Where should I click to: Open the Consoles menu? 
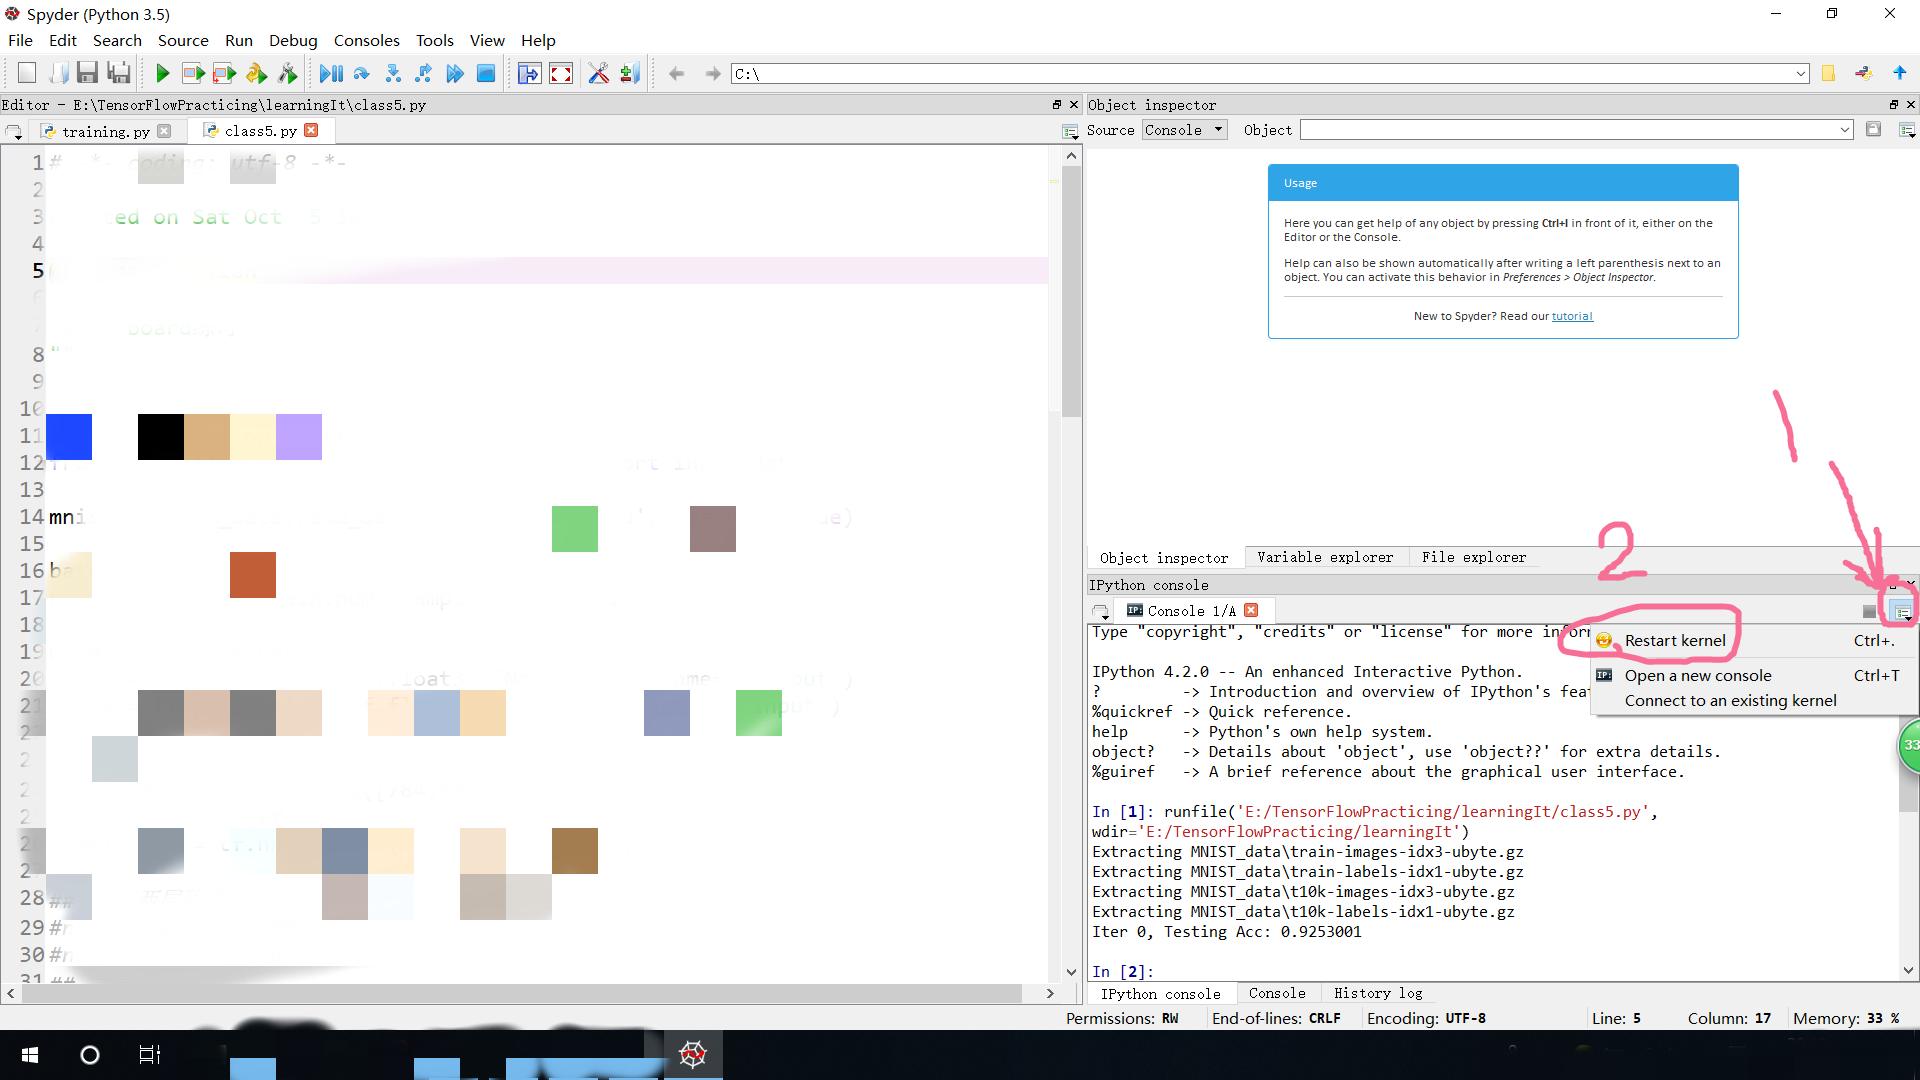[366, 40]
